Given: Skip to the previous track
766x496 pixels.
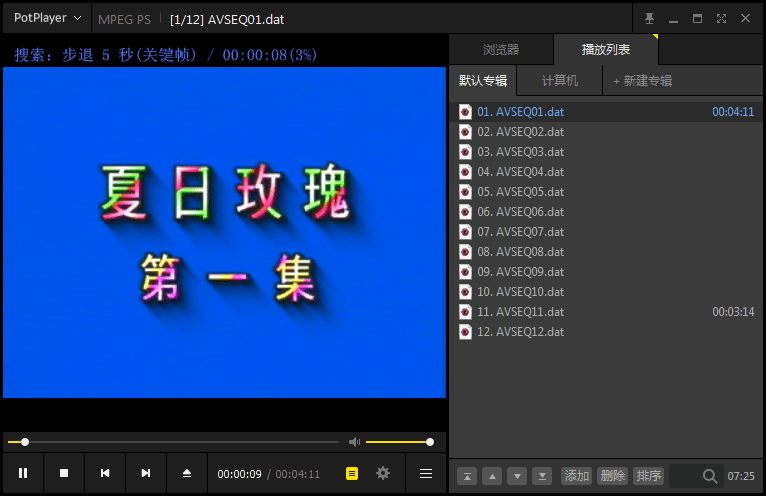Looking at the screenshot, I should [105, 473].
